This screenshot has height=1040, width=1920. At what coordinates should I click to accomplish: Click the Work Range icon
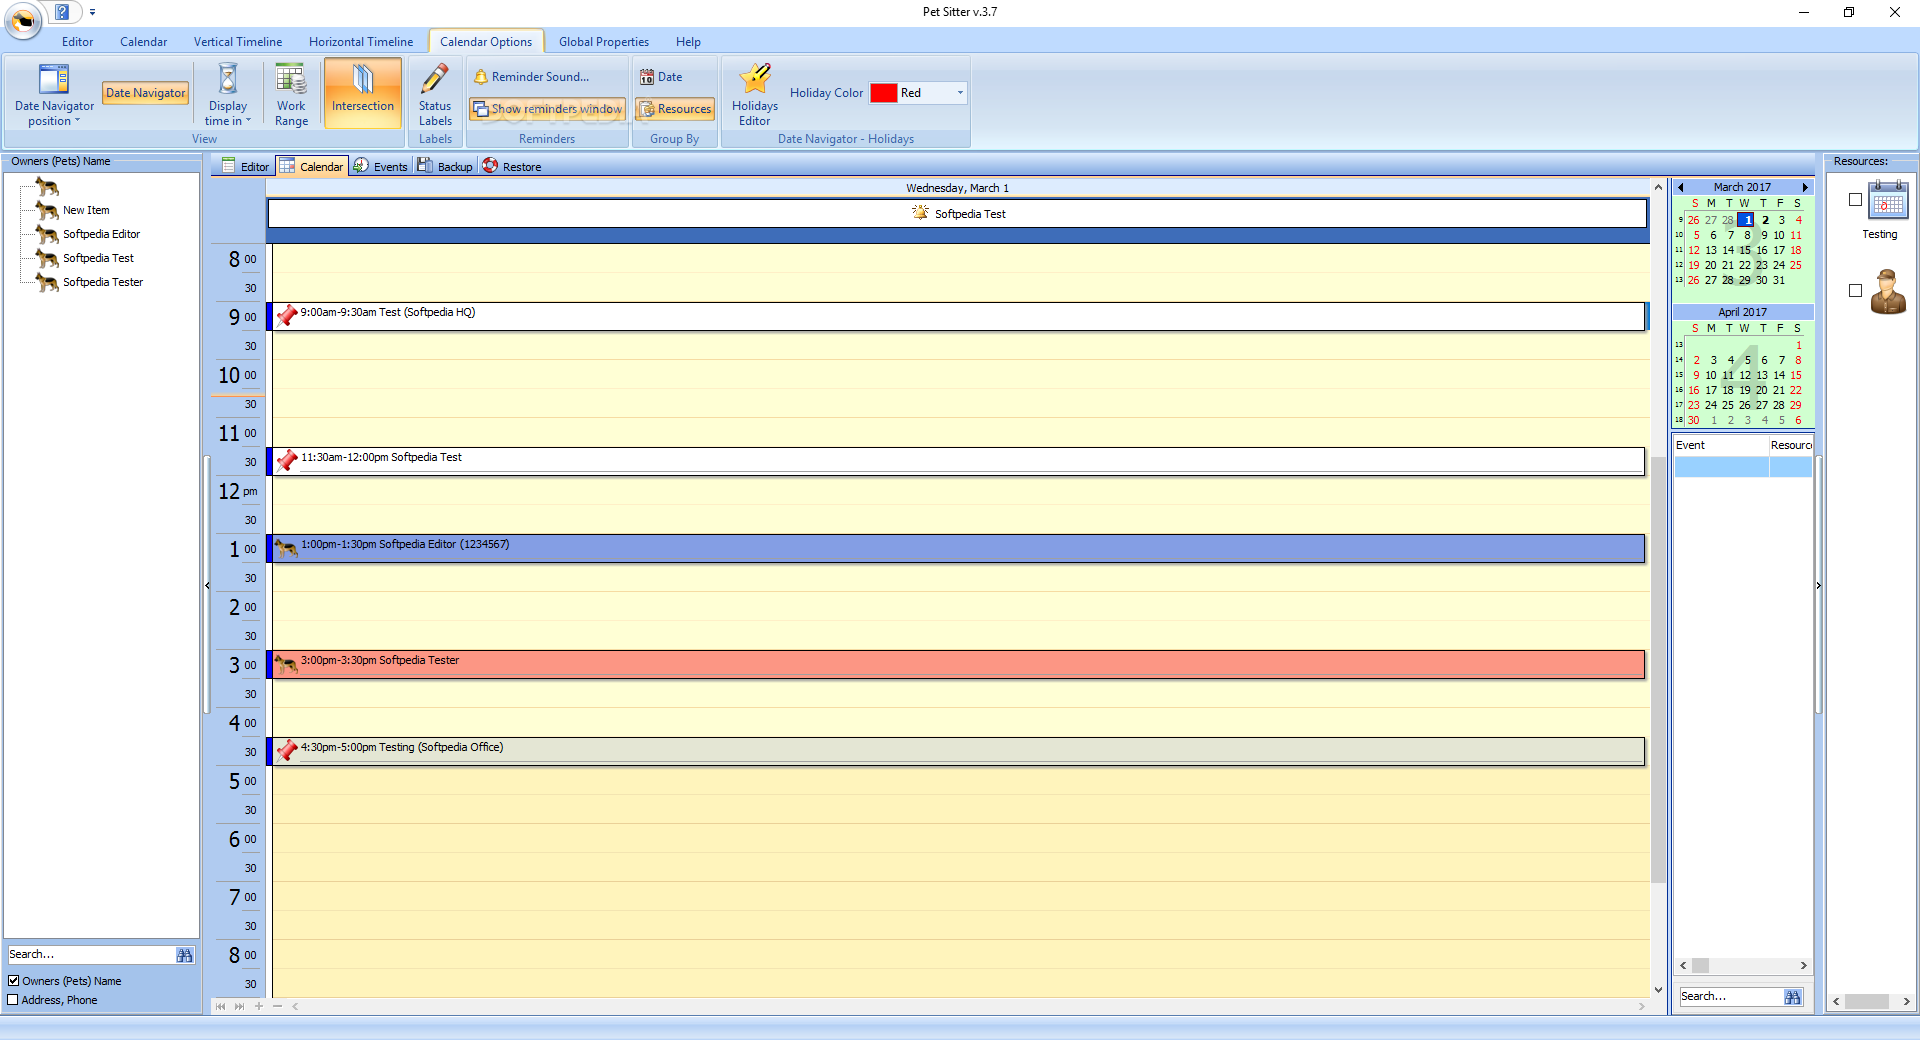(x=291, y=94)
